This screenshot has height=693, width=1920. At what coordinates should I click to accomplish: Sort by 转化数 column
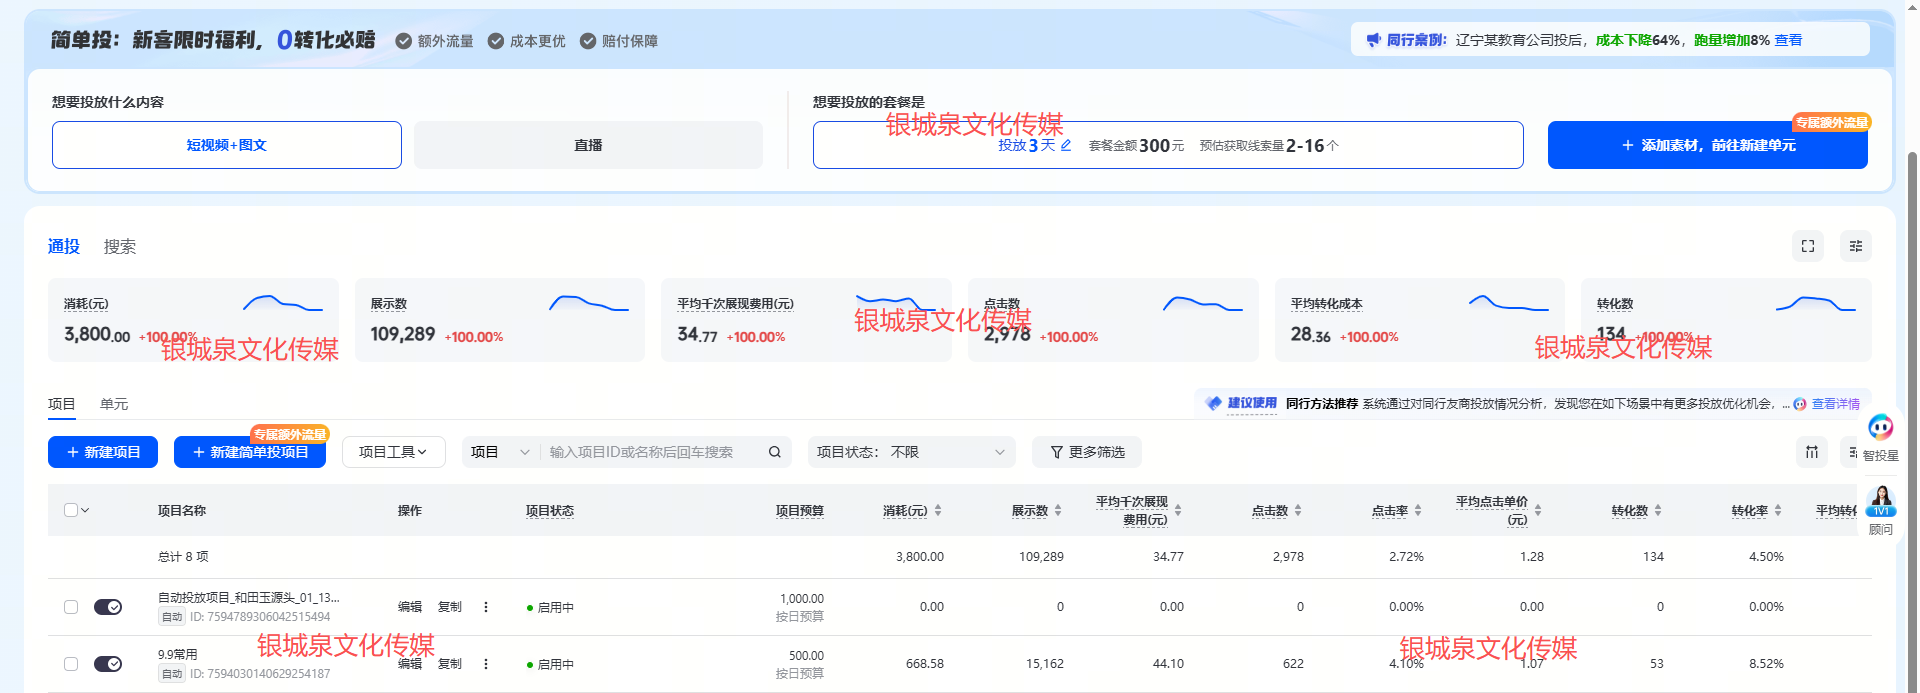[1658, 510]
